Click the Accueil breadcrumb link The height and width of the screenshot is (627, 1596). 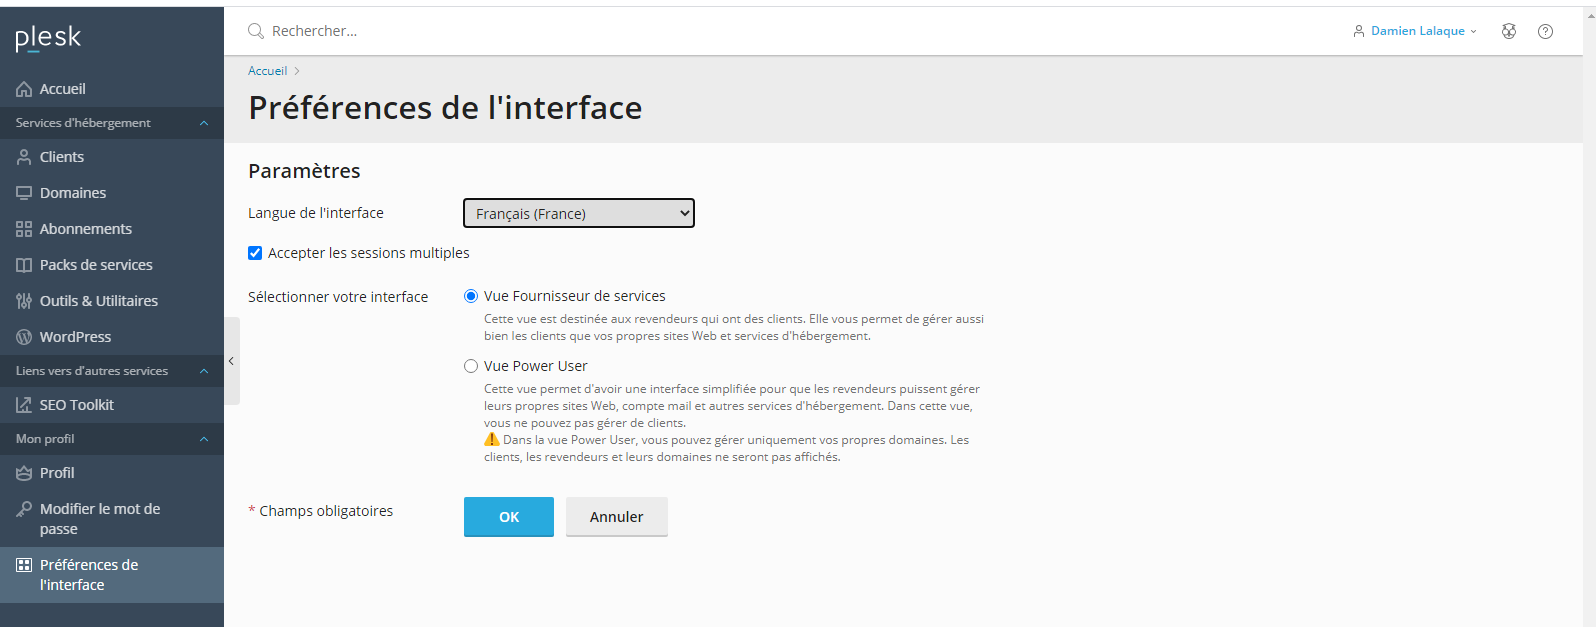coord(267,71)
